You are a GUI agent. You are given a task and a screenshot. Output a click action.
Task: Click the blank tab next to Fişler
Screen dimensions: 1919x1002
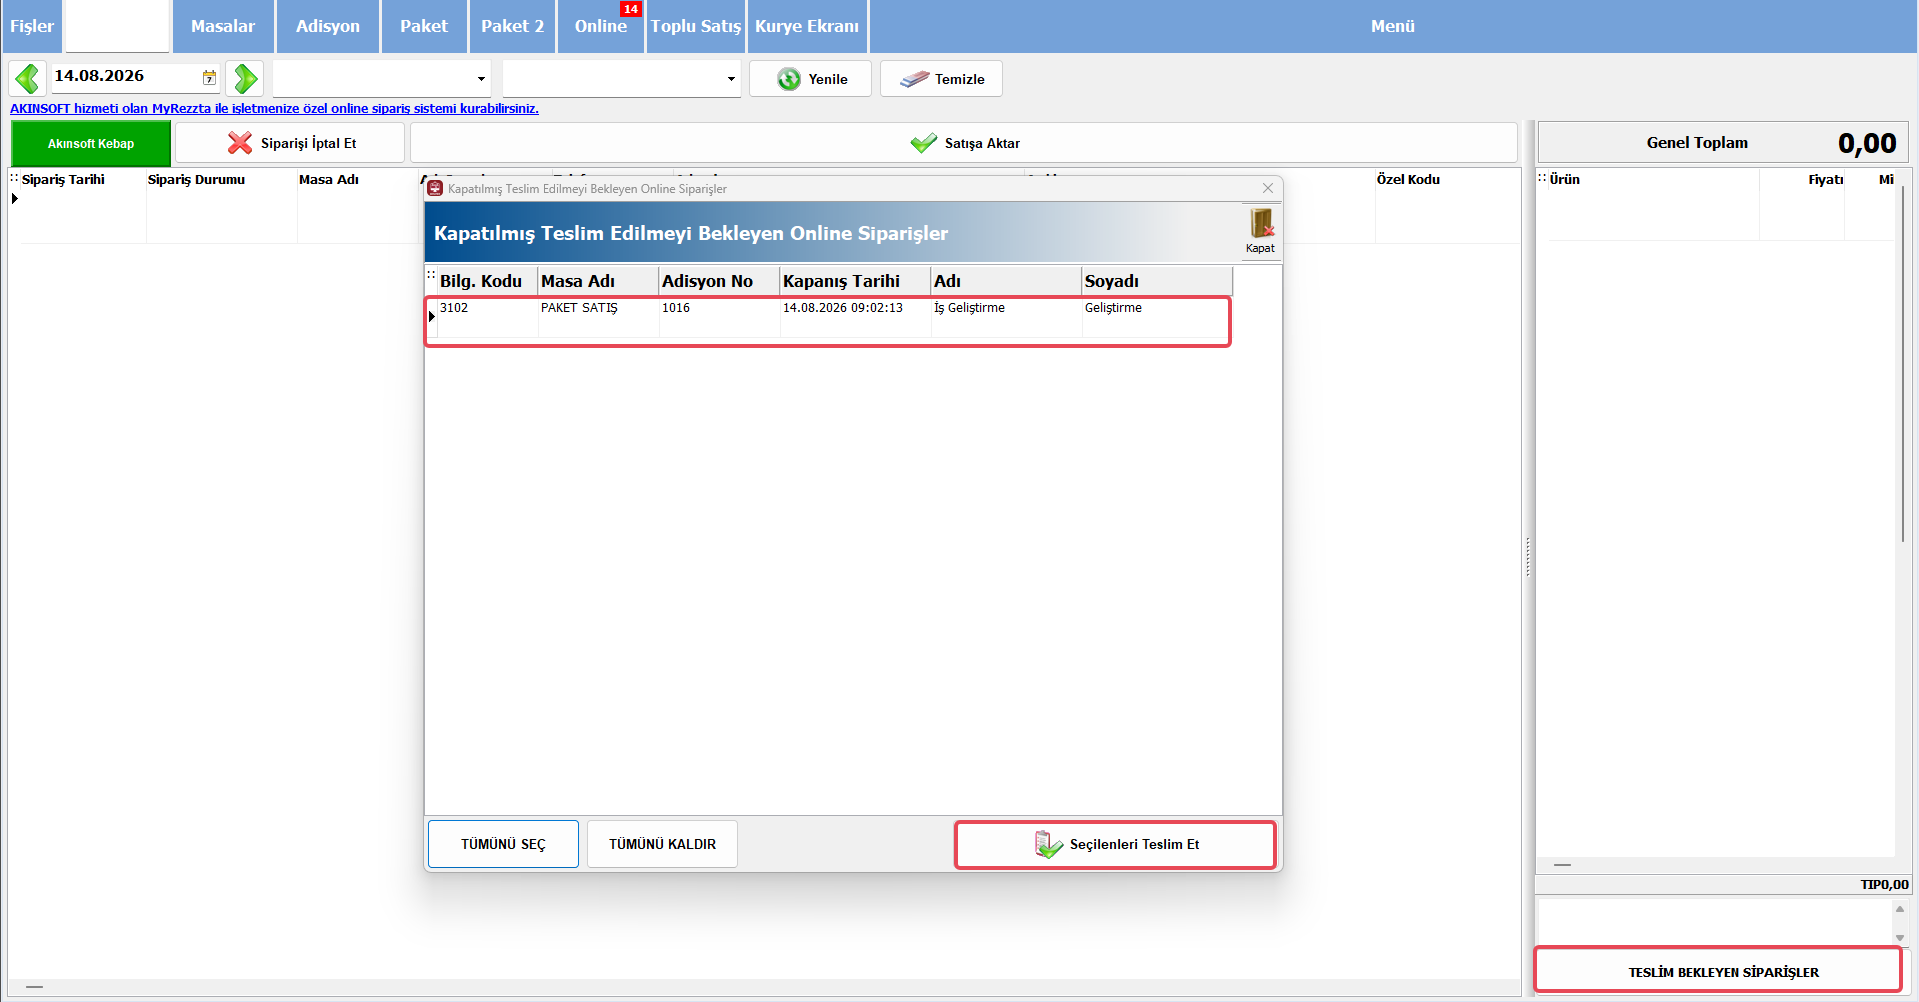pos(117,26)
